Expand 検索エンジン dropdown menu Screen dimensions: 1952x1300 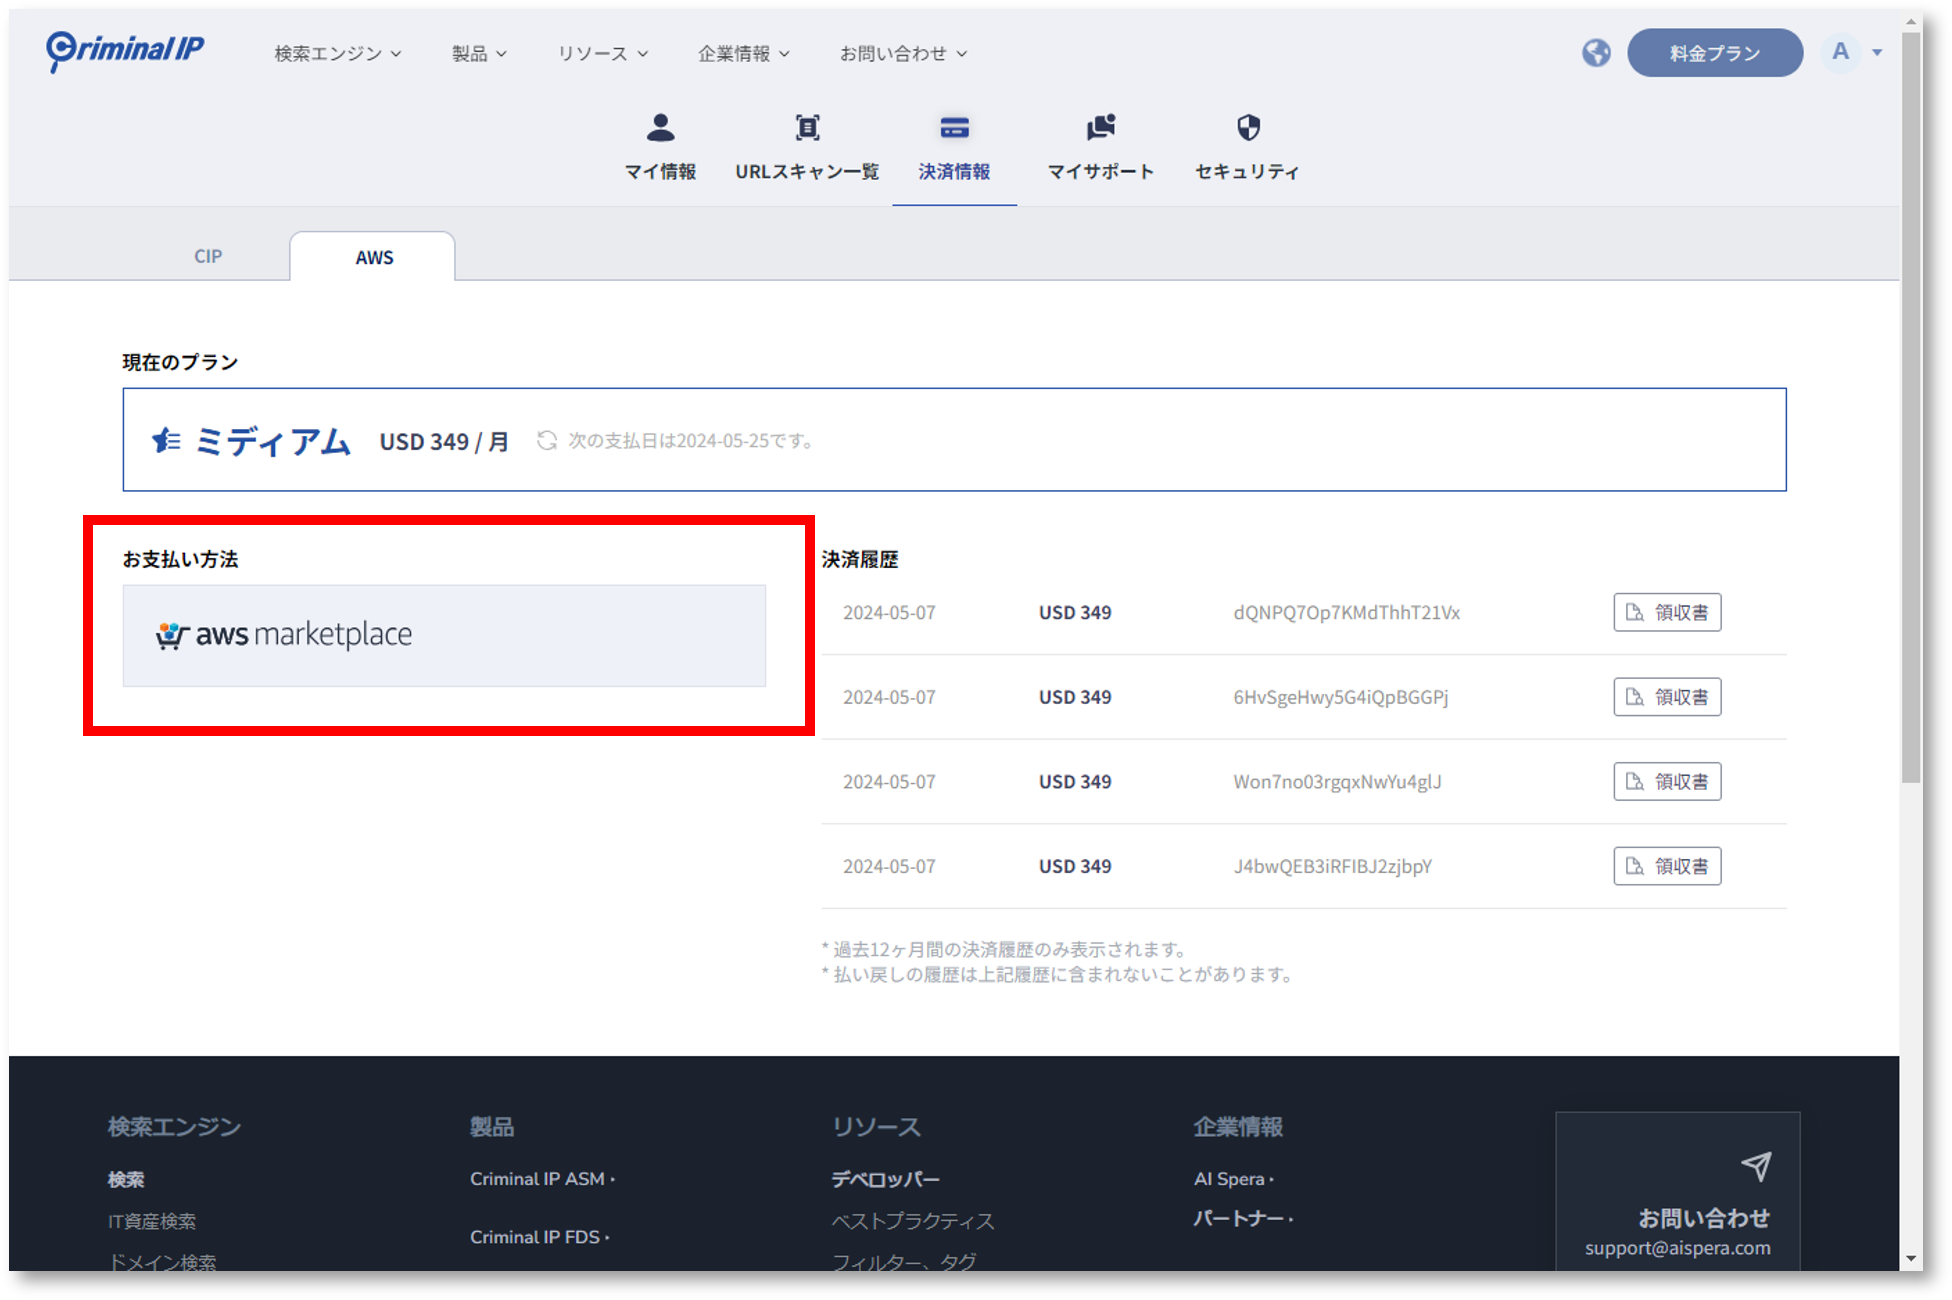tap(338, 54)
